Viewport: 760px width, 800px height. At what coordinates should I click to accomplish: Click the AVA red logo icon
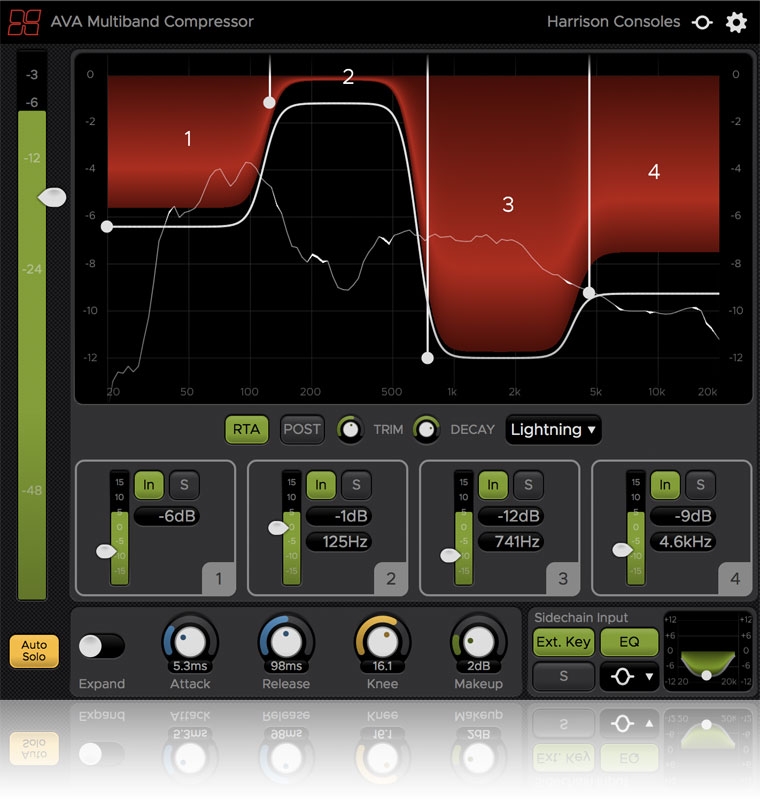pos(22,21)
